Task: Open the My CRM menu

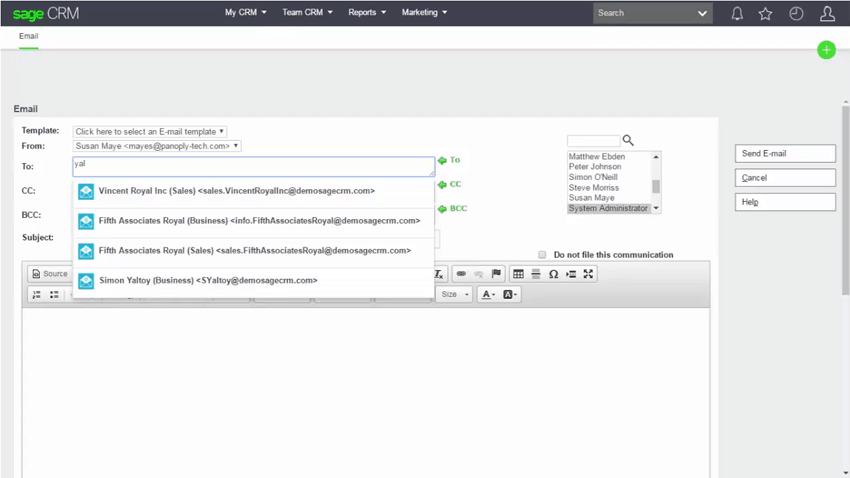Action: (246, 12)
